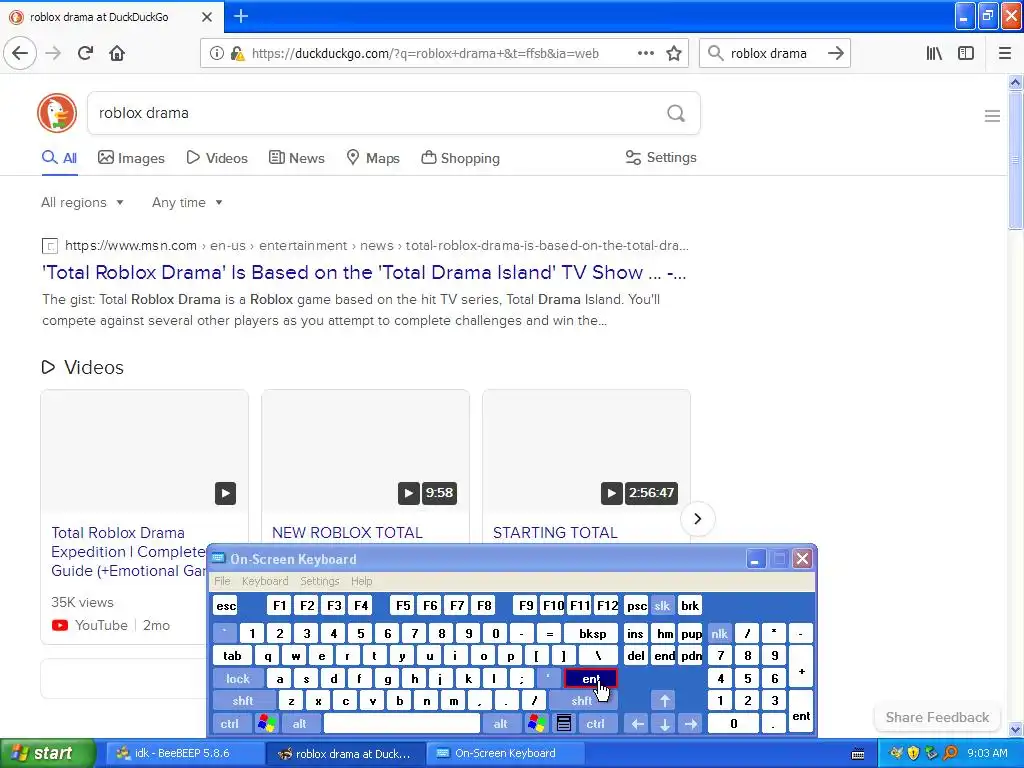
Task: Show site information icon in address bar
Action: (x=217, y=53)
